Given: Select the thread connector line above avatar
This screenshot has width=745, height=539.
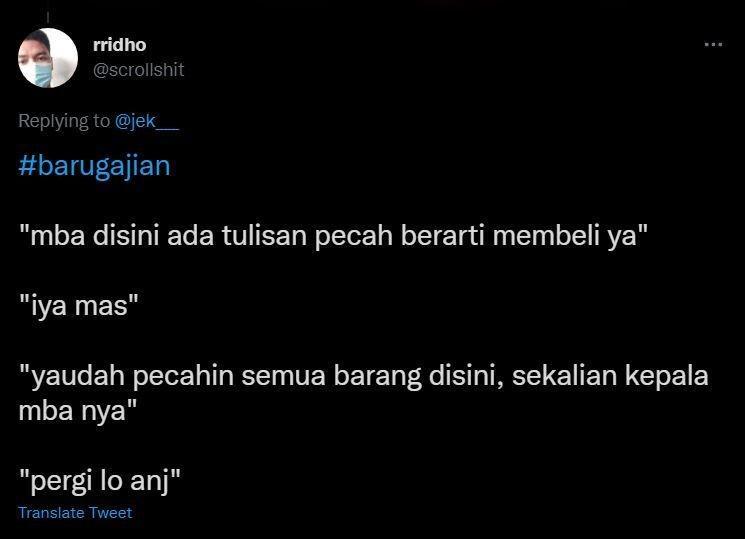Looking at the screenshot, I should [48, 18].
